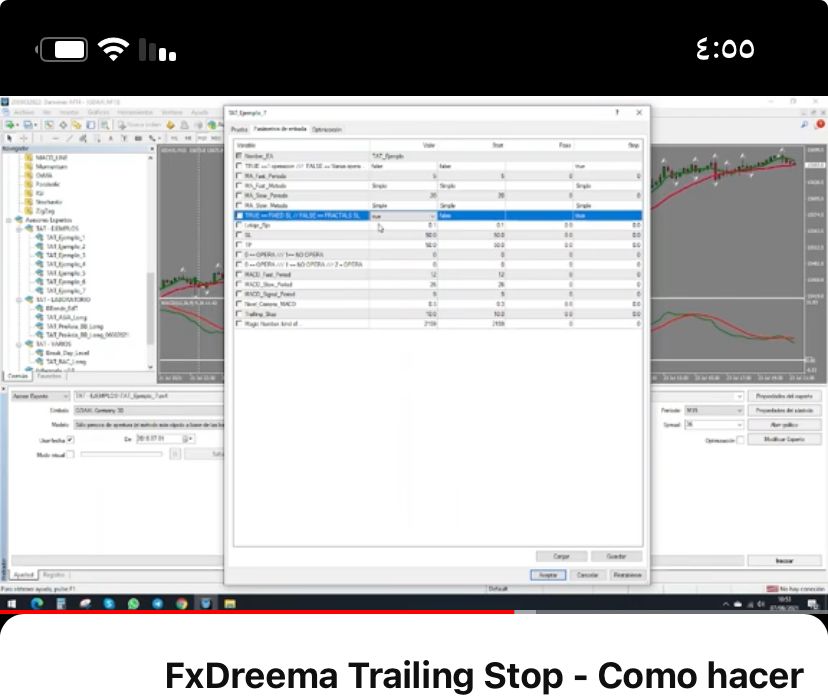Toggle checkbox for MACD_Fast_Period row

tap(239, 275)
